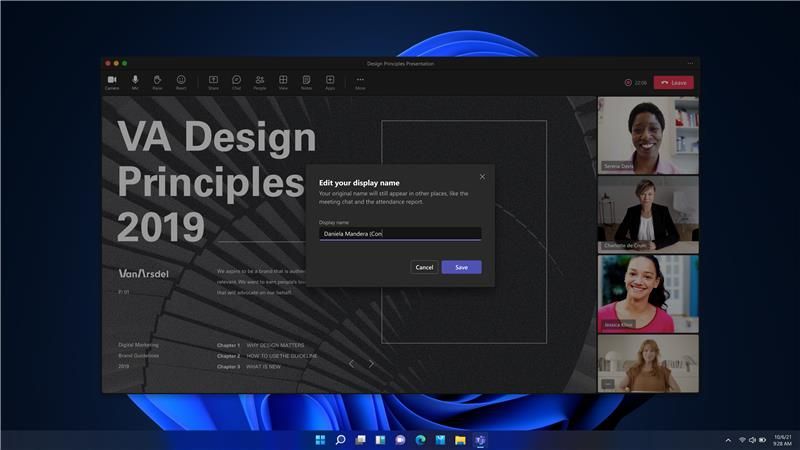This screenshot has width=800, height=450.
Task: Open the Share content tray
Action: click(213, 82)
